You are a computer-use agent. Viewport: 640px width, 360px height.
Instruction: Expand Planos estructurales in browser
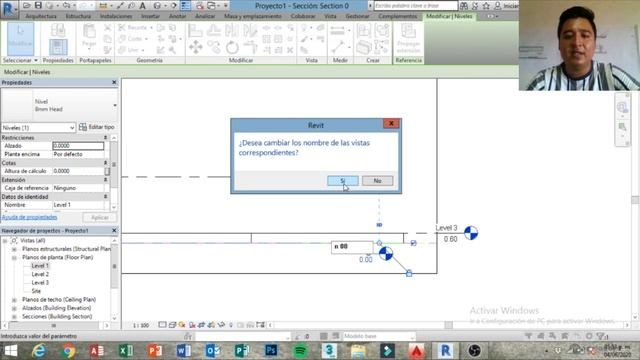14,249
